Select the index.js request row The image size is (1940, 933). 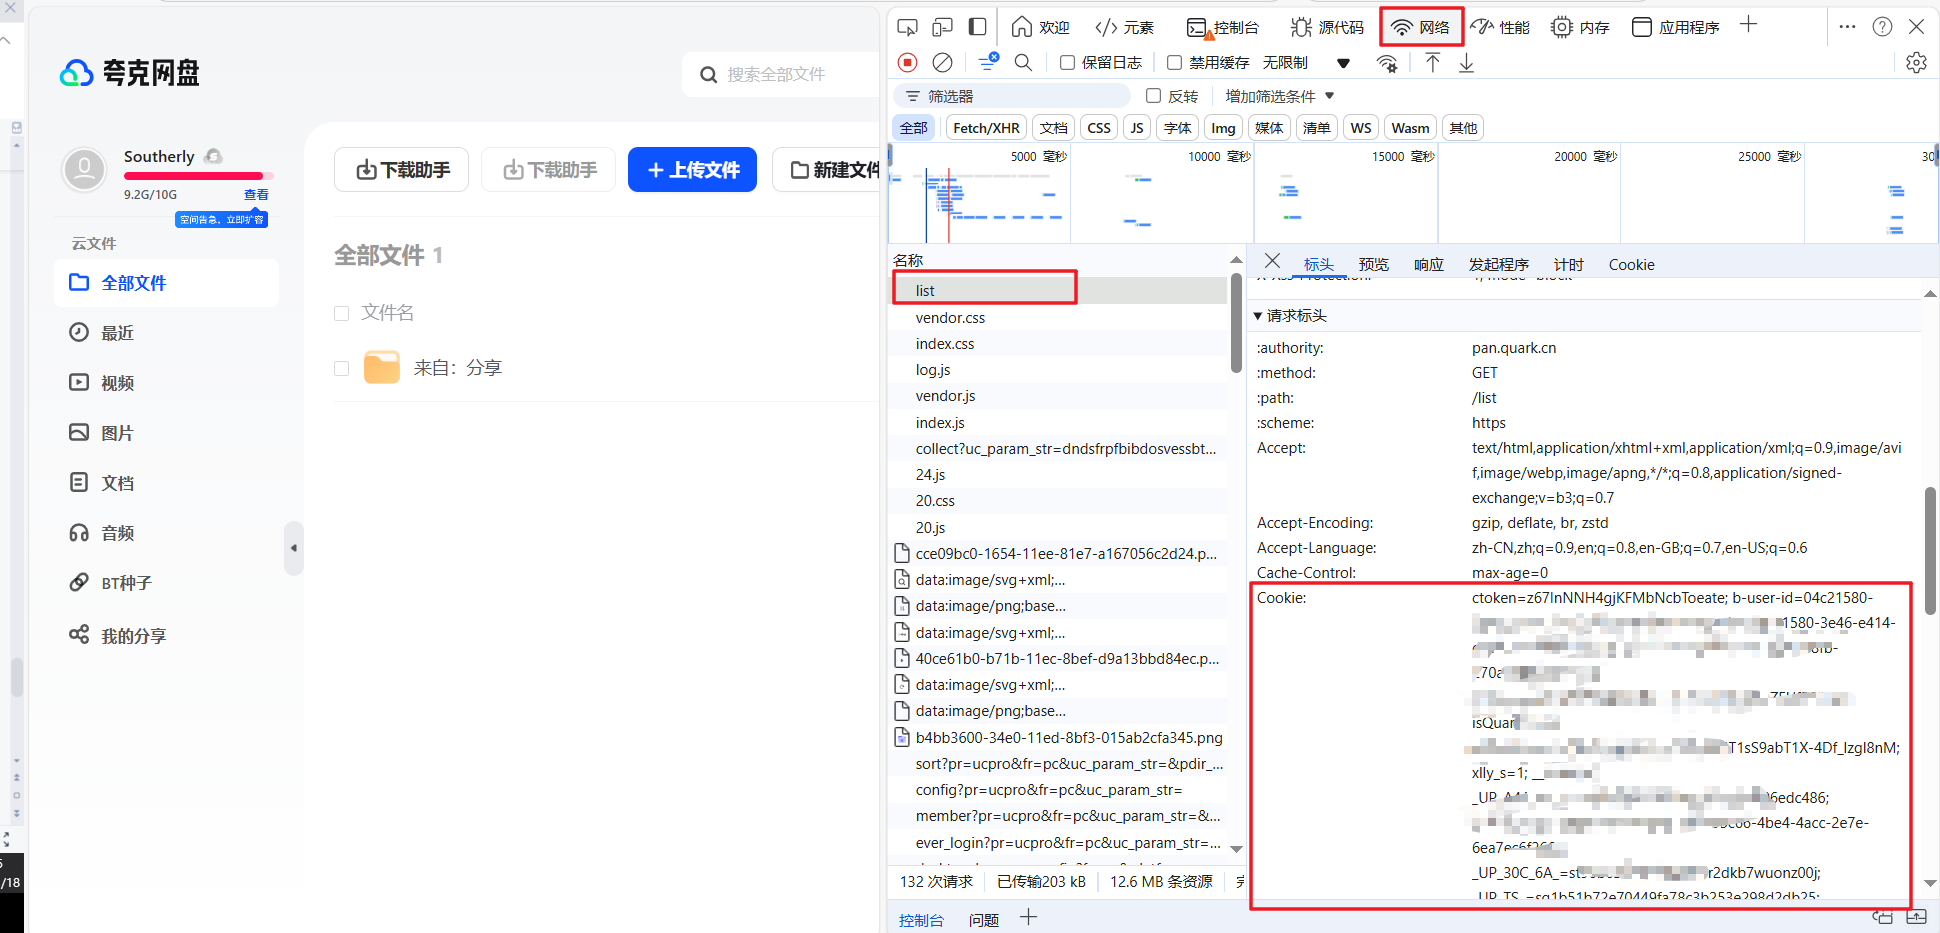click(x=1058, y=423)
